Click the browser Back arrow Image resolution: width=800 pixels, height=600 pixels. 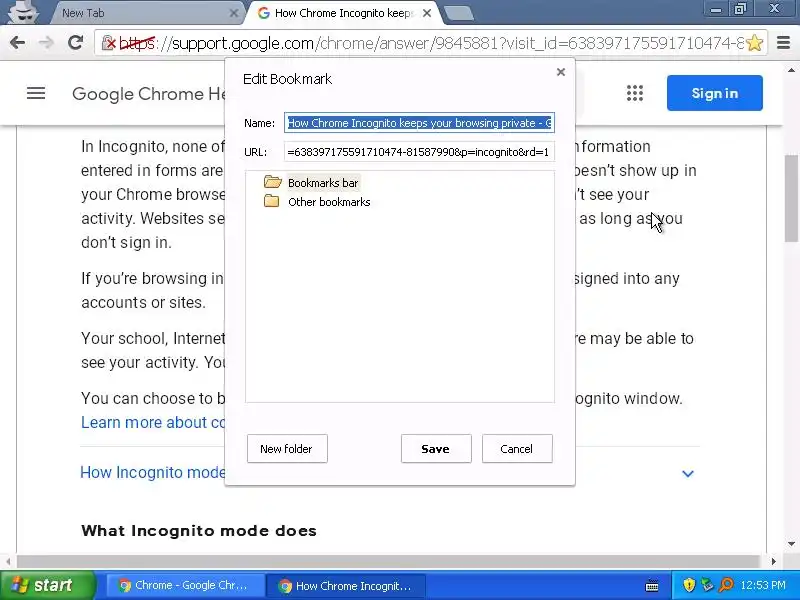pyautogui.click(x=17, y=43)
